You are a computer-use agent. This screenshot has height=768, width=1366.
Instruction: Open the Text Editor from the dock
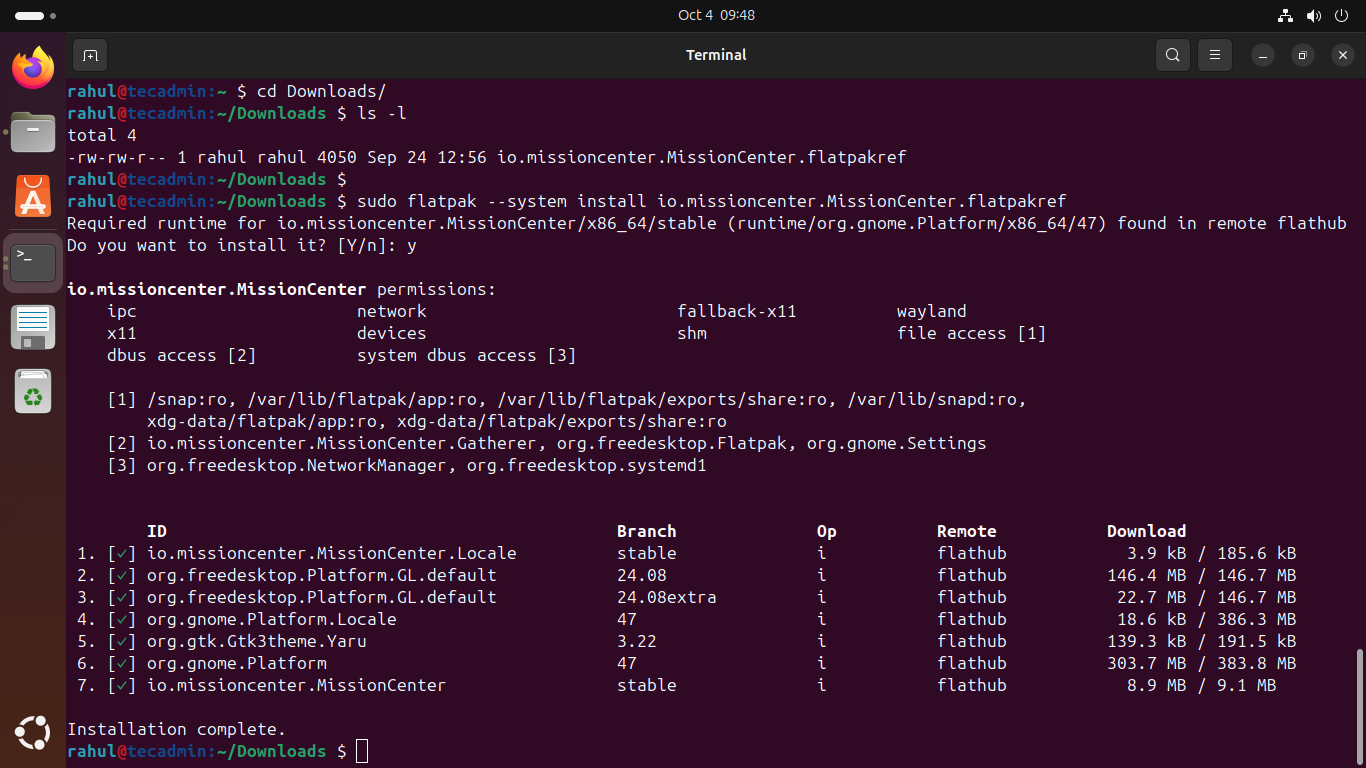pos(33,327)
